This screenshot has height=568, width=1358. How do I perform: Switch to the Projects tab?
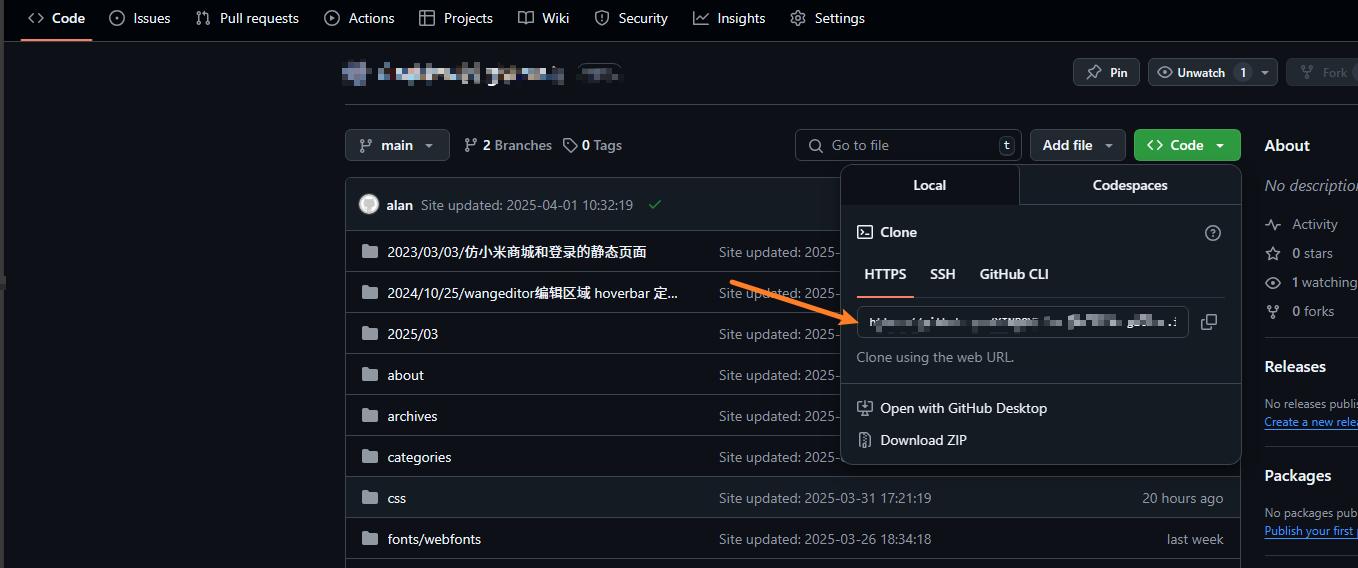point(455,18)
